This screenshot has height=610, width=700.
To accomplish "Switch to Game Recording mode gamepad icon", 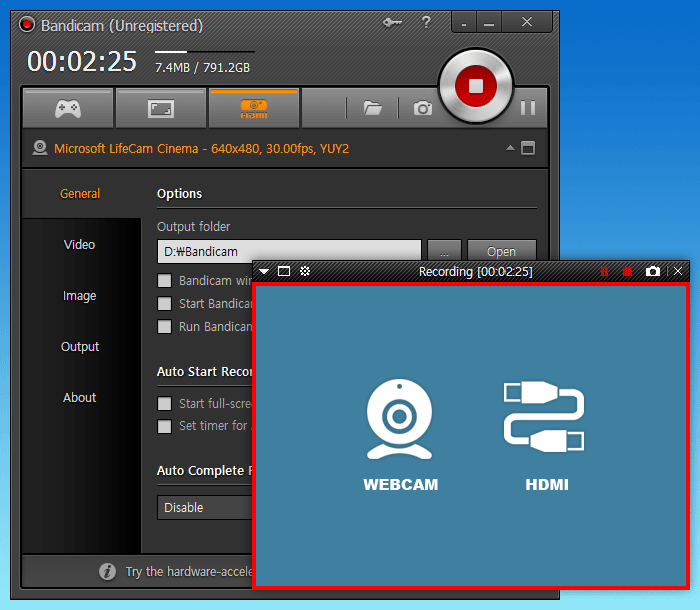I will click(68, 109).
